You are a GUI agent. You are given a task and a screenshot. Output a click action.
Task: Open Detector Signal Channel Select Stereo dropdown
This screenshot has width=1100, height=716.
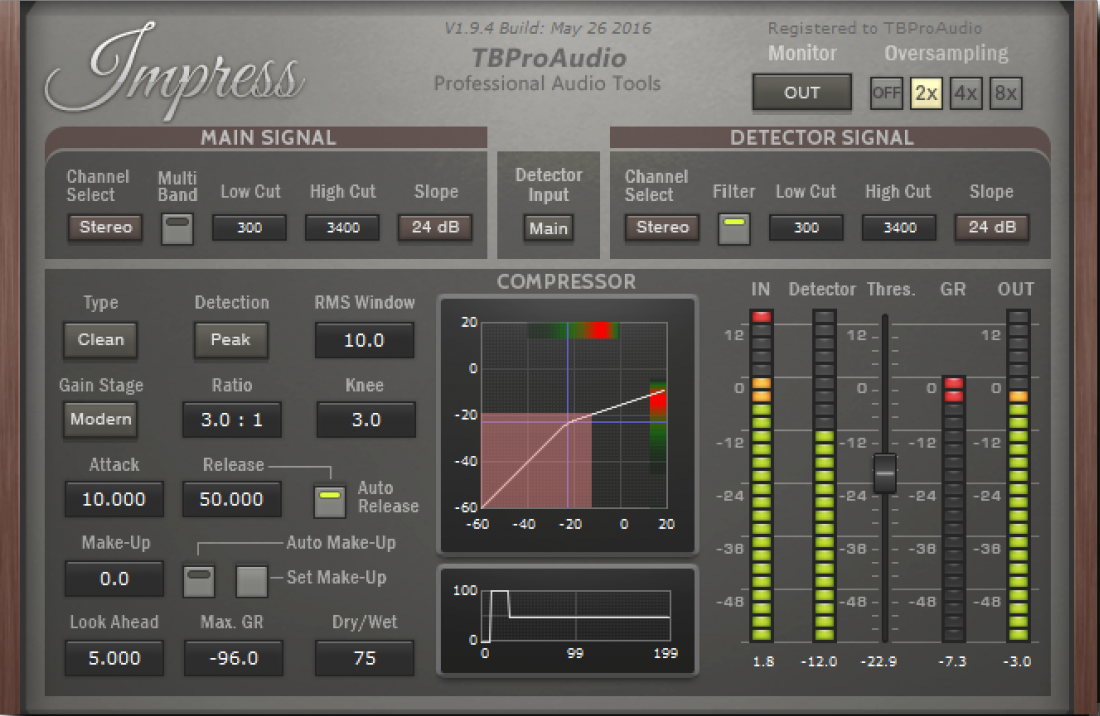(x=662, y=227)
